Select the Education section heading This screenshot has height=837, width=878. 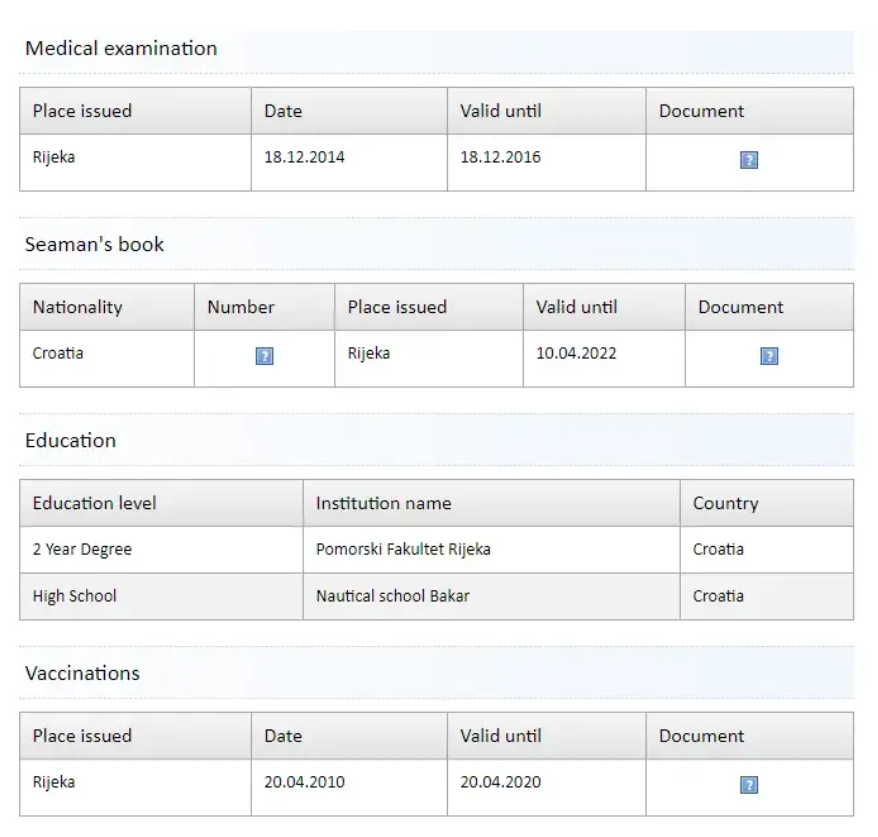click(70, 440)
